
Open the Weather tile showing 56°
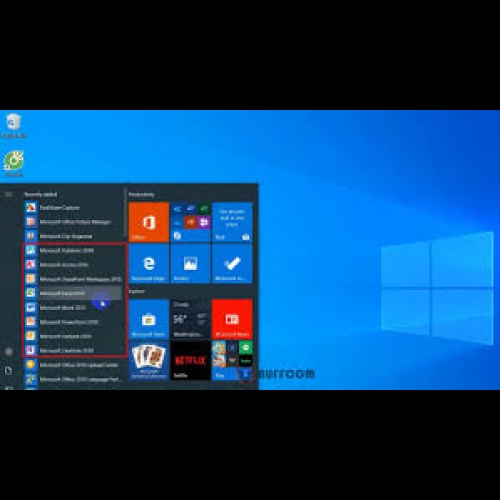190,319
